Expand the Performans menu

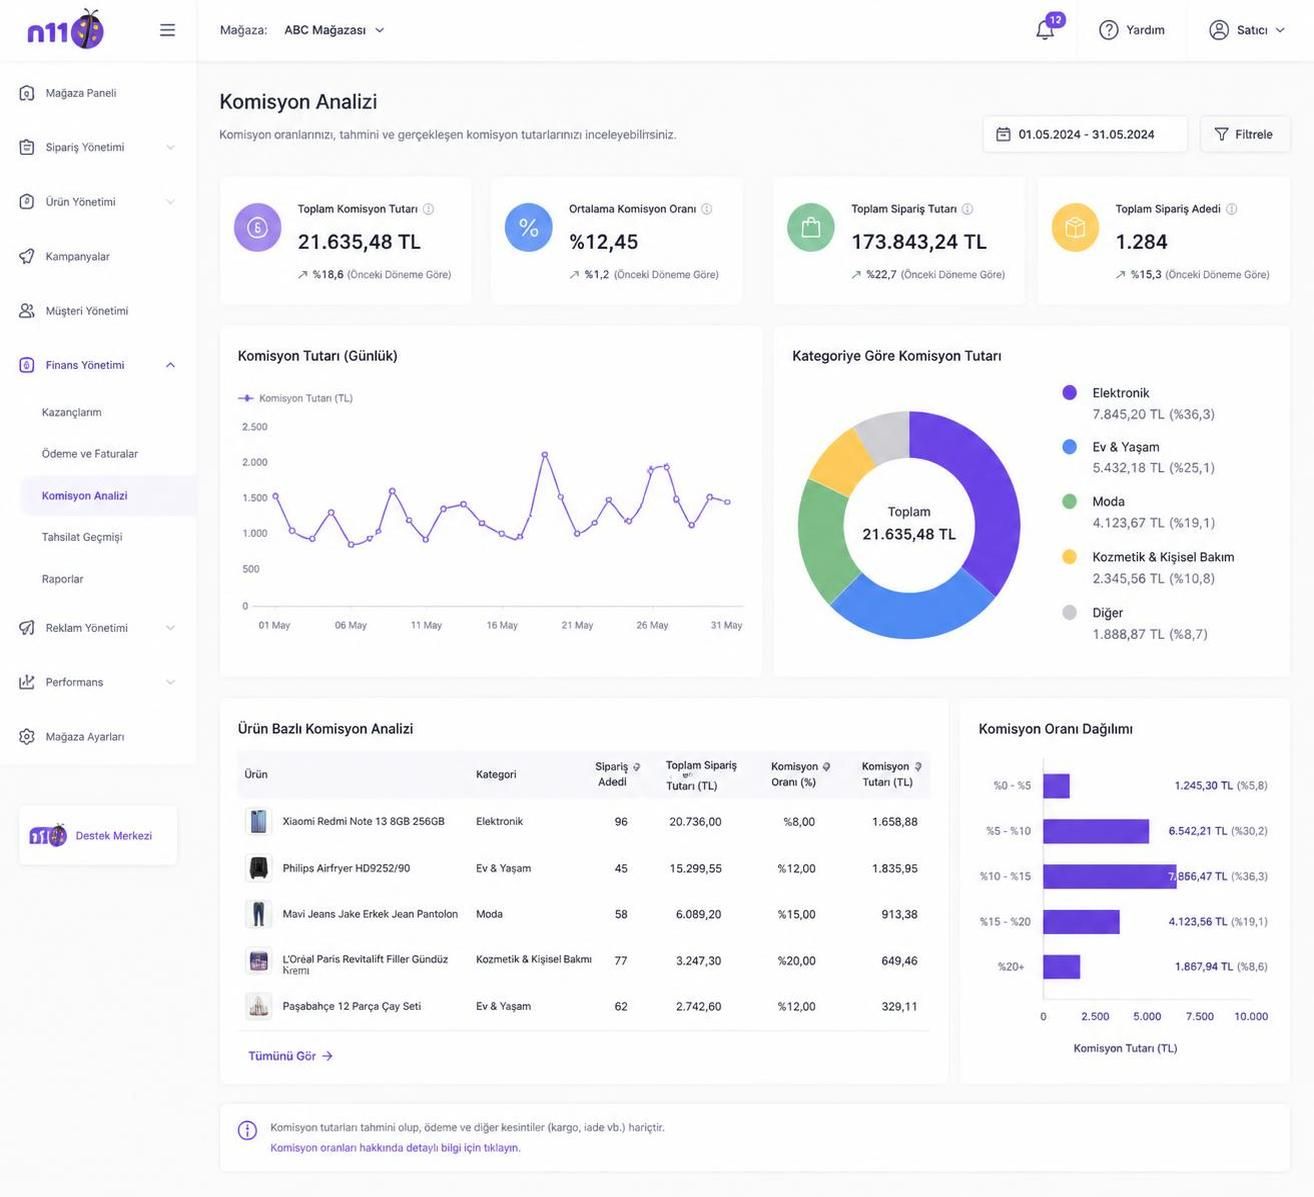(x=98, y=682)
